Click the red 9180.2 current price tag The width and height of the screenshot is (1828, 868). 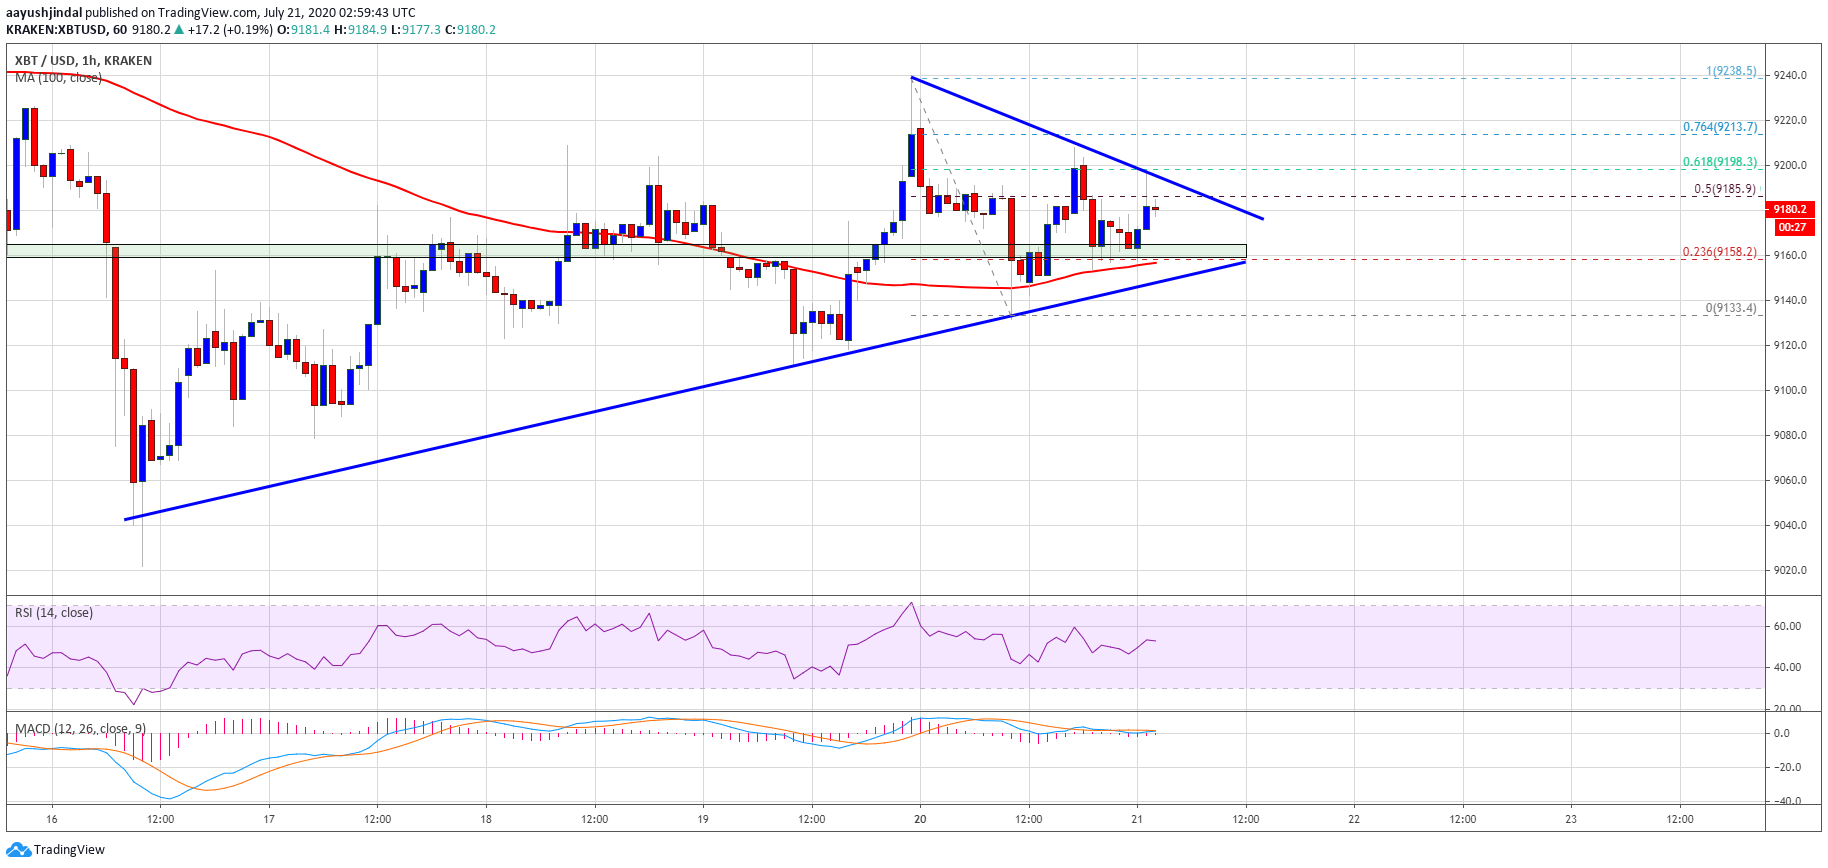[x=1789, y=209]
